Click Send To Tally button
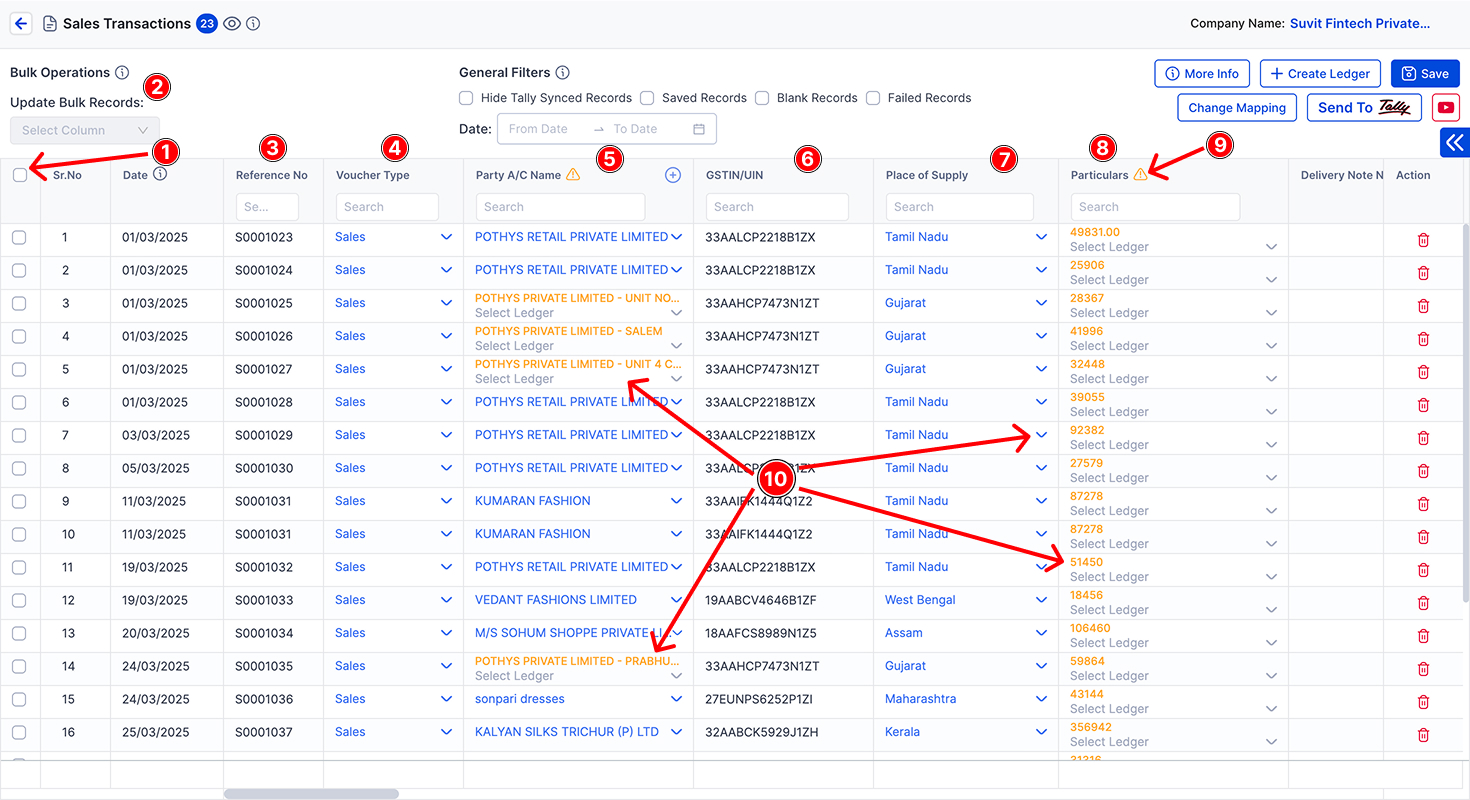 point(1364,108)
